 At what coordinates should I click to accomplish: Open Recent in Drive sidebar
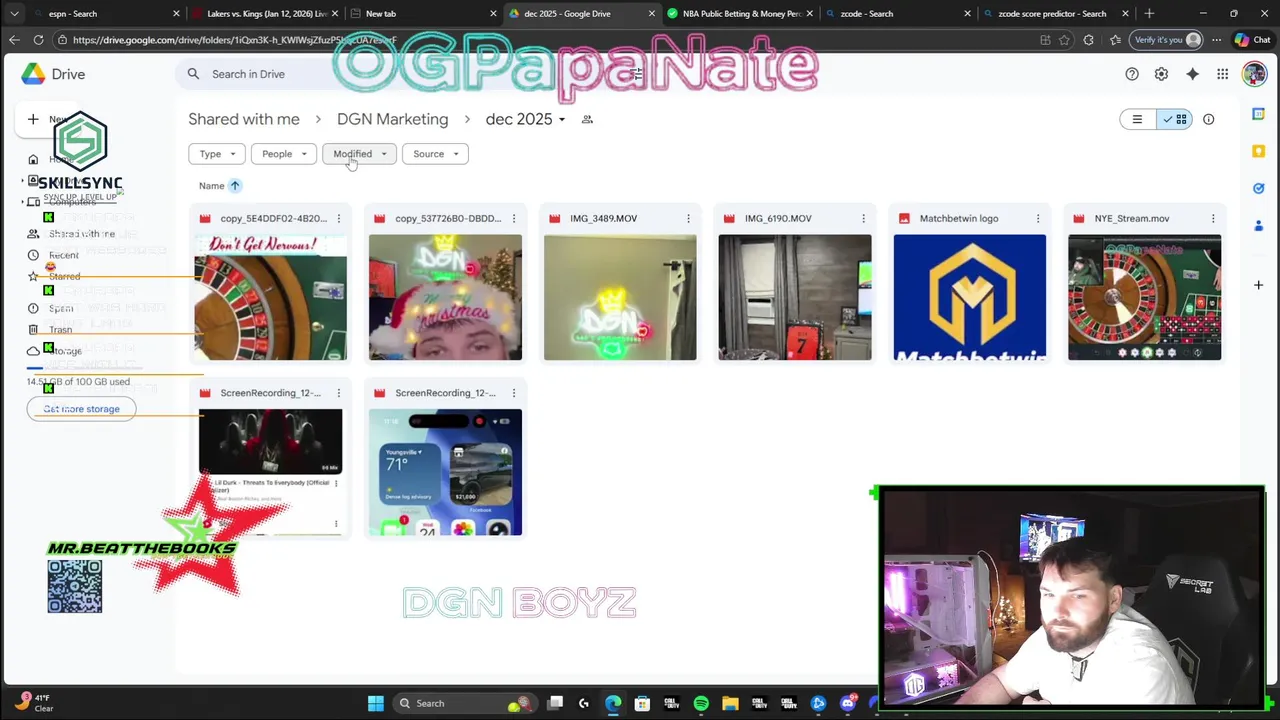64,255
